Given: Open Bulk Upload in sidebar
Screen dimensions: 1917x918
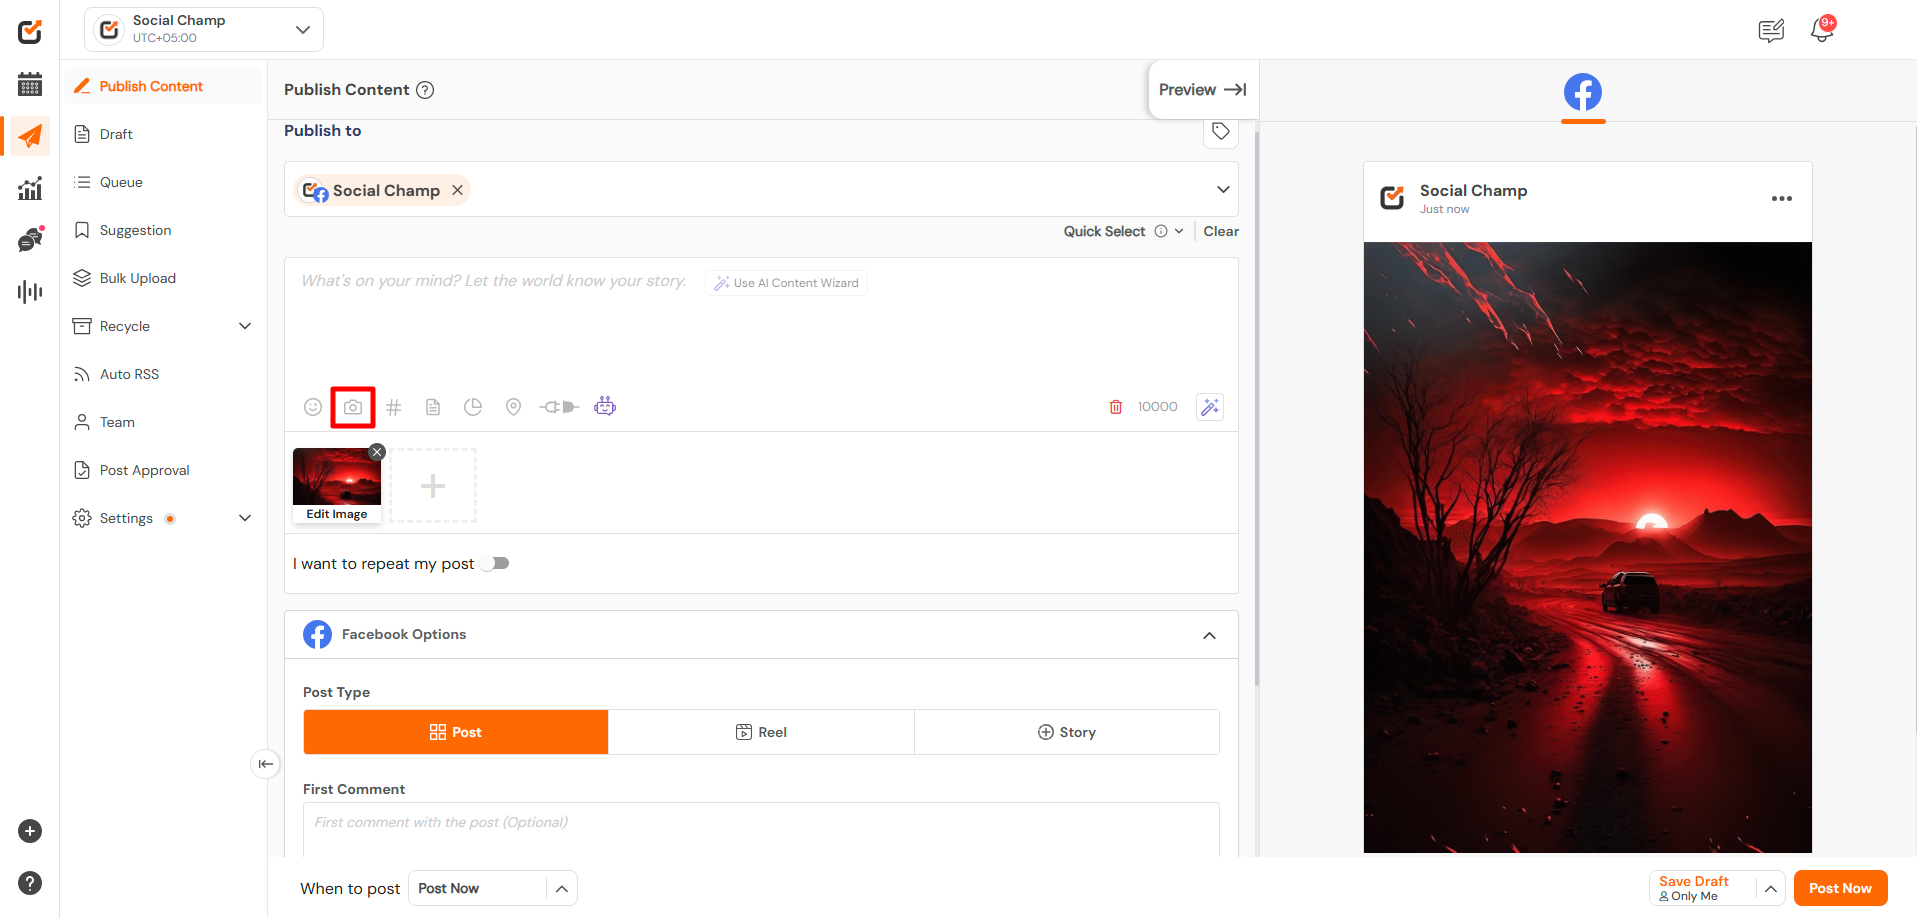Looking at the screenshot, I should tap(164, 278).
